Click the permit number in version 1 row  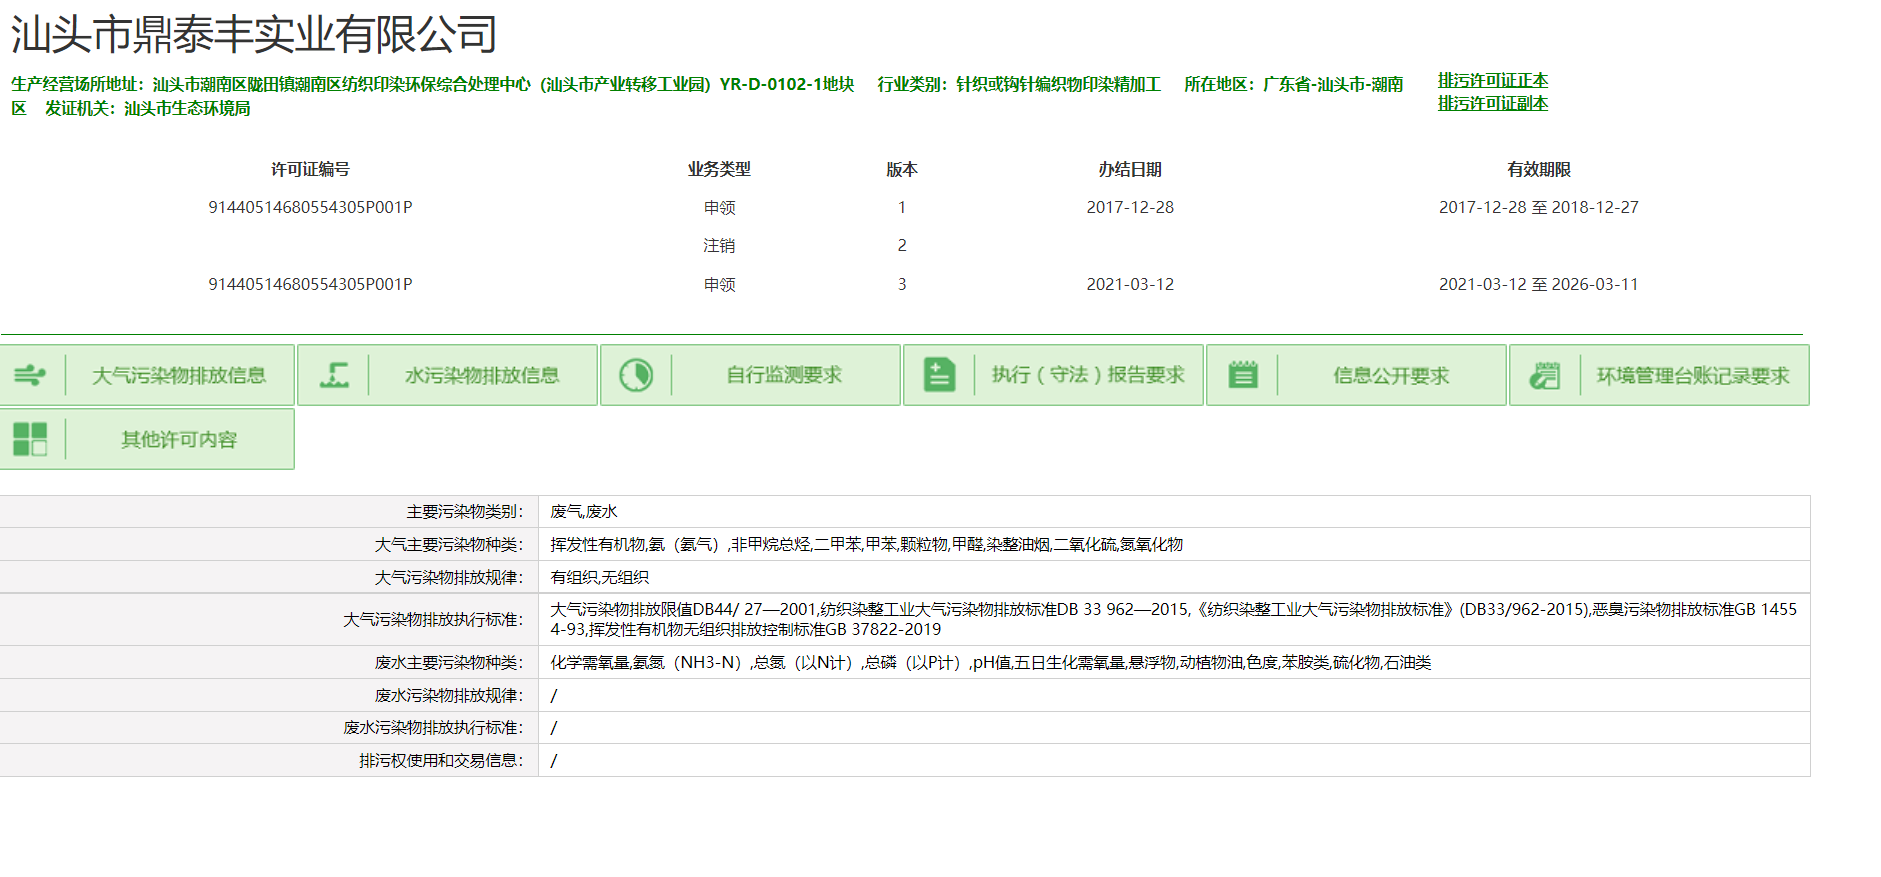pyautogui.click(x=310, y=207)
